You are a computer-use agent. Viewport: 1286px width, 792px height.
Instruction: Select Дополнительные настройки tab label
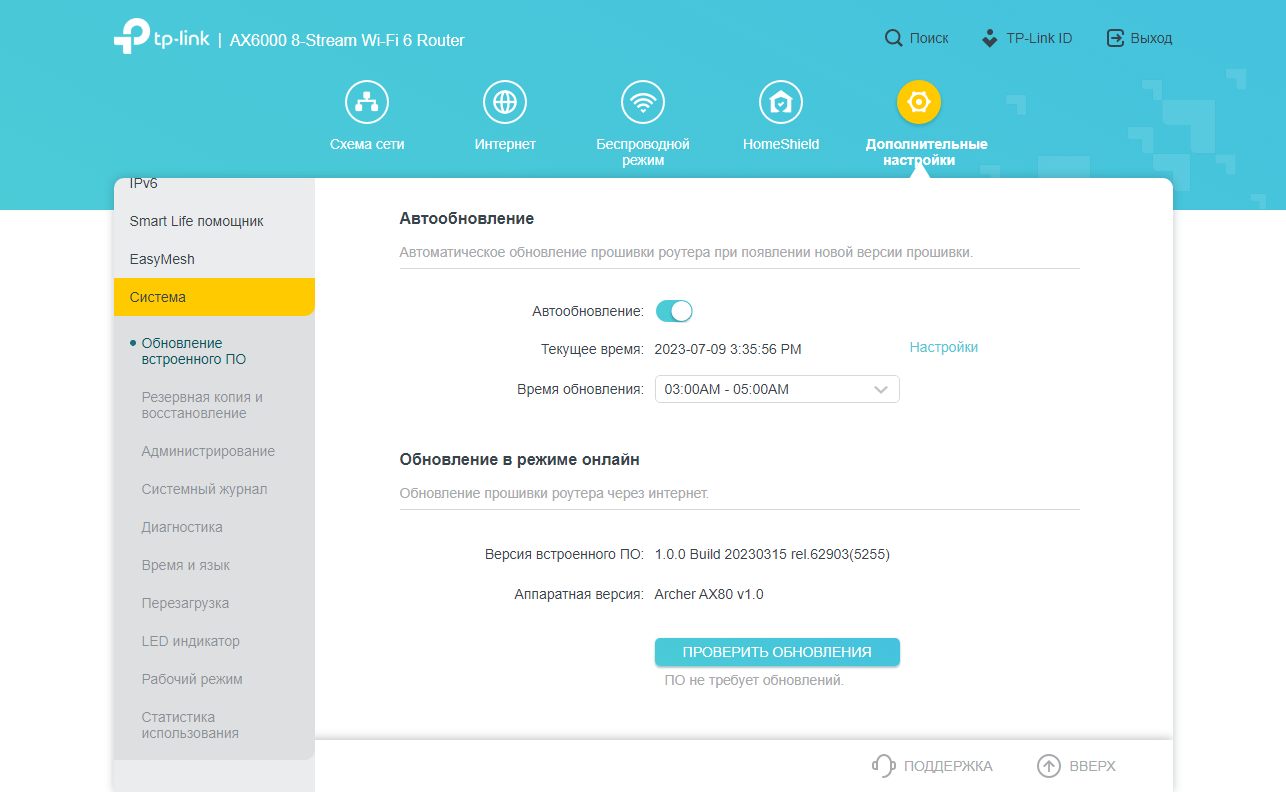click(x=926, y=152)
